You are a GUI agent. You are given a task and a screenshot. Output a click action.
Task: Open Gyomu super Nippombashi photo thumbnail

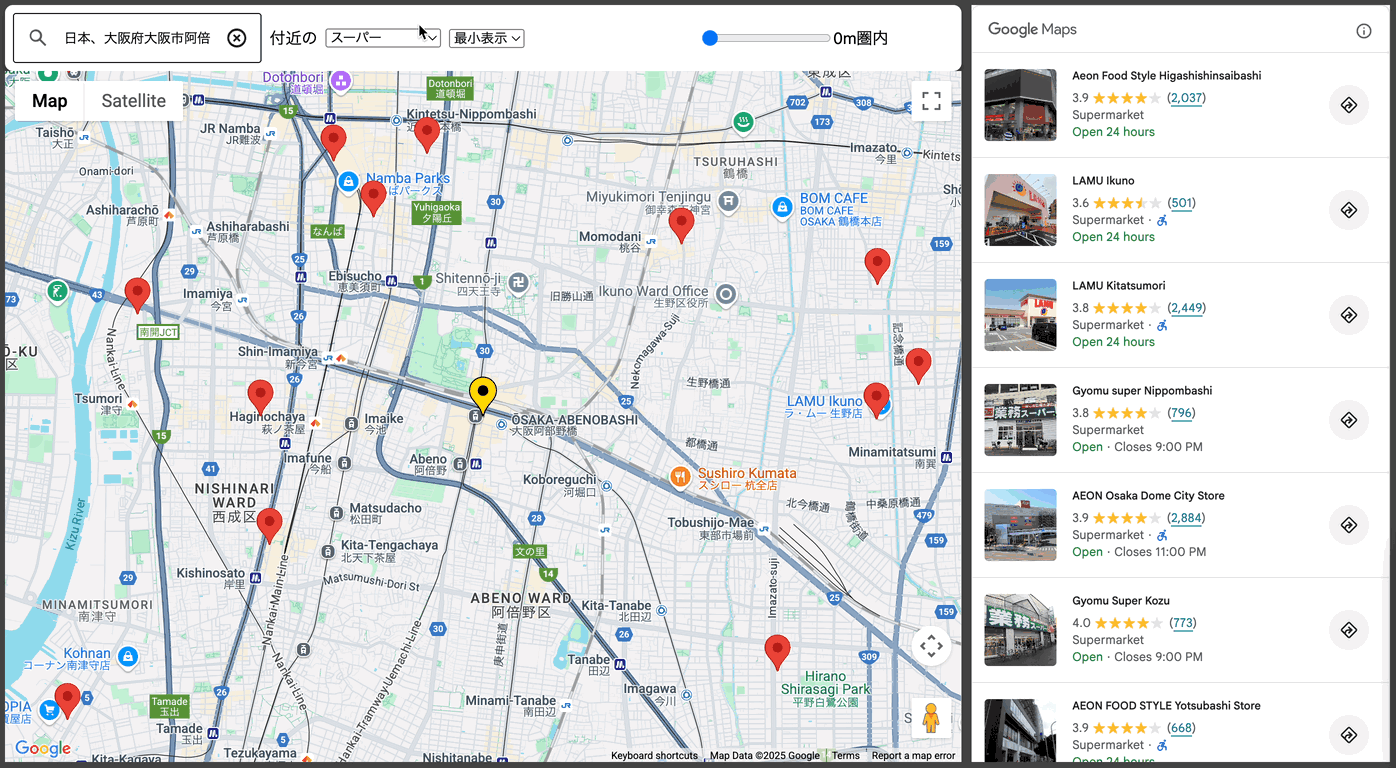tap(1020, 420)
